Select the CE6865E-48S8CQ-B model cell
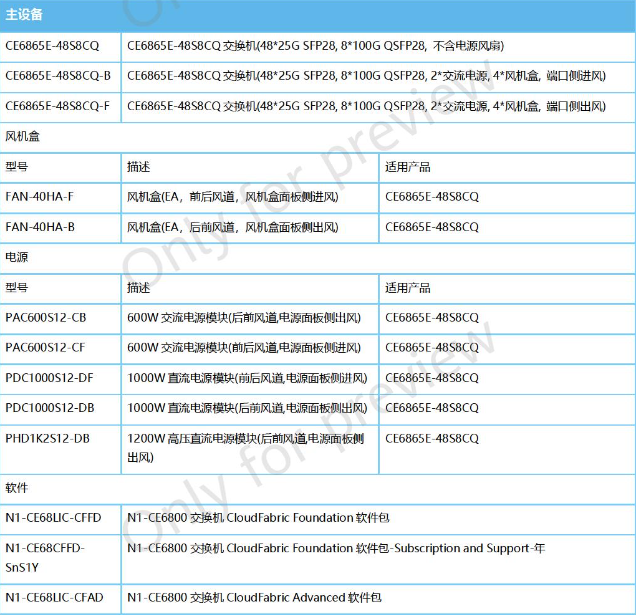This screenshot has height=615, width=636. [58, 76]
